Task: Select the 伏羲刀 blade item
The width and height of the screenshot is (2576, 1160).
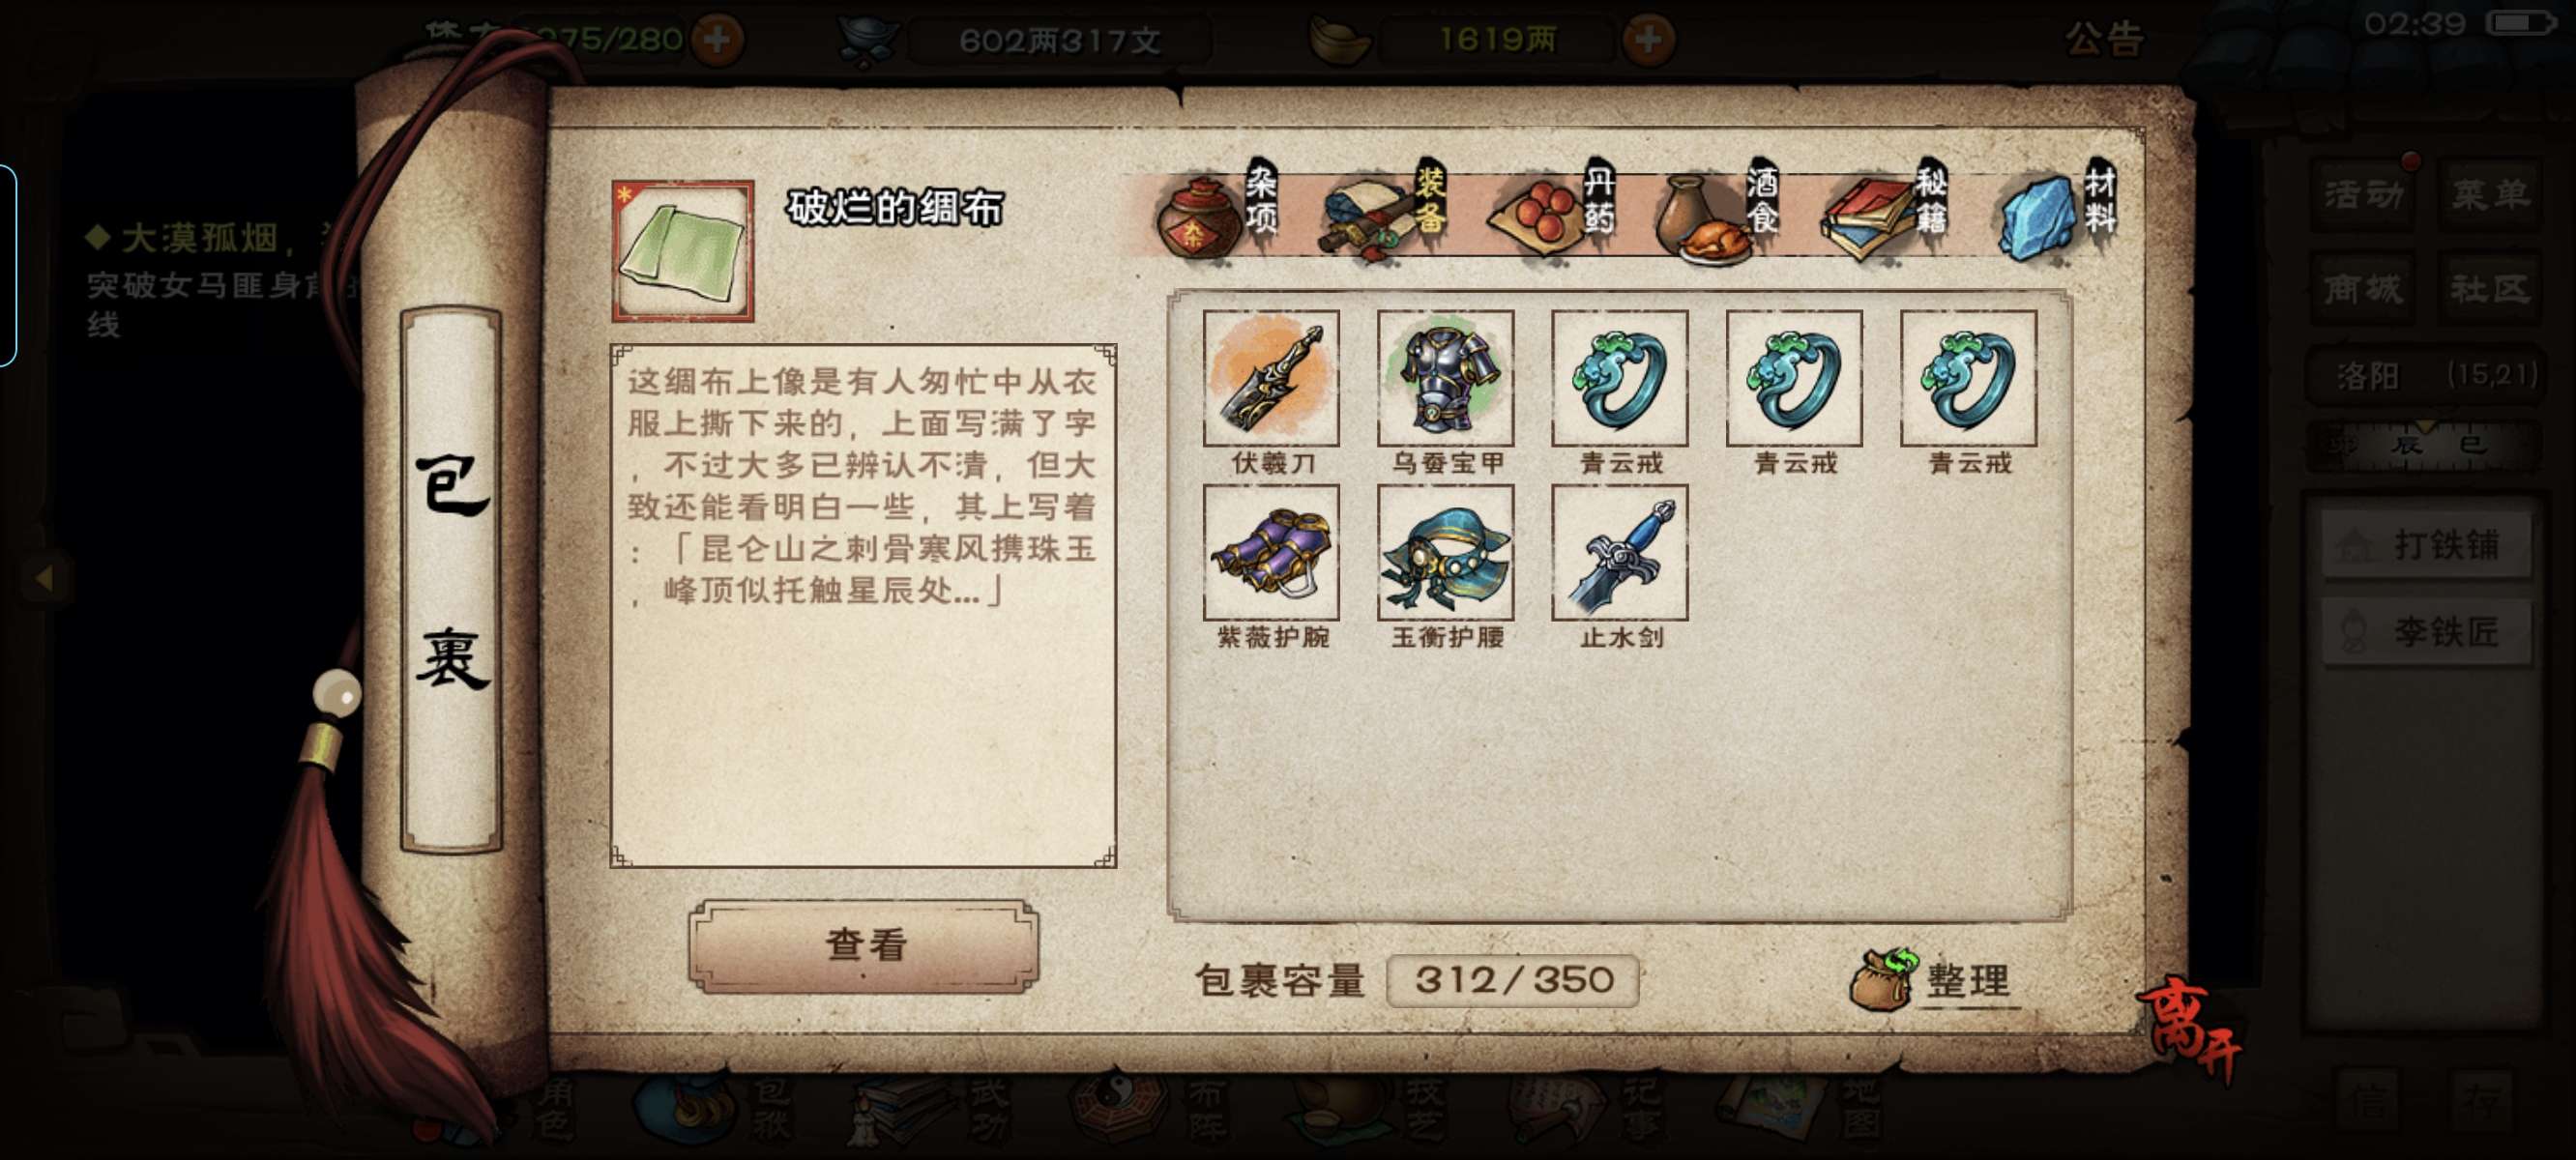Action: click(x=1271, y=378)
